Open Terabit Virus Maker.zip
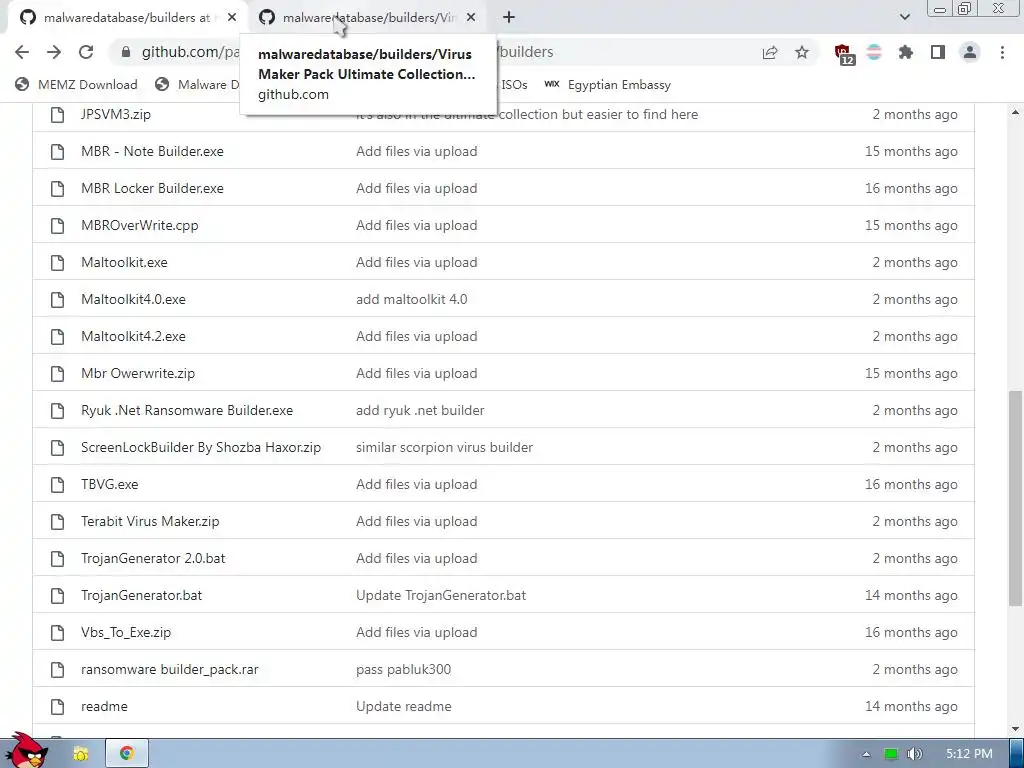Screen dimensions: 1024x768 (150, 521)
